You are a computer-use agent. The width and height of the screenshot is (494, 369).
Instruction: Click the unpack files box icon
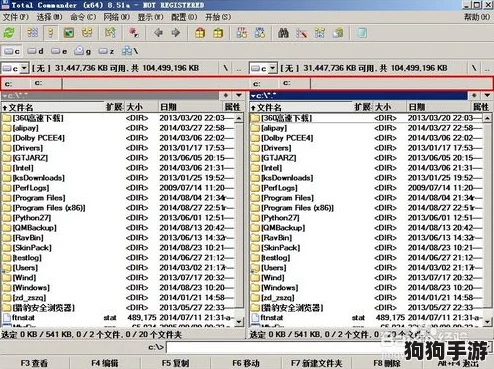(218, 33)
